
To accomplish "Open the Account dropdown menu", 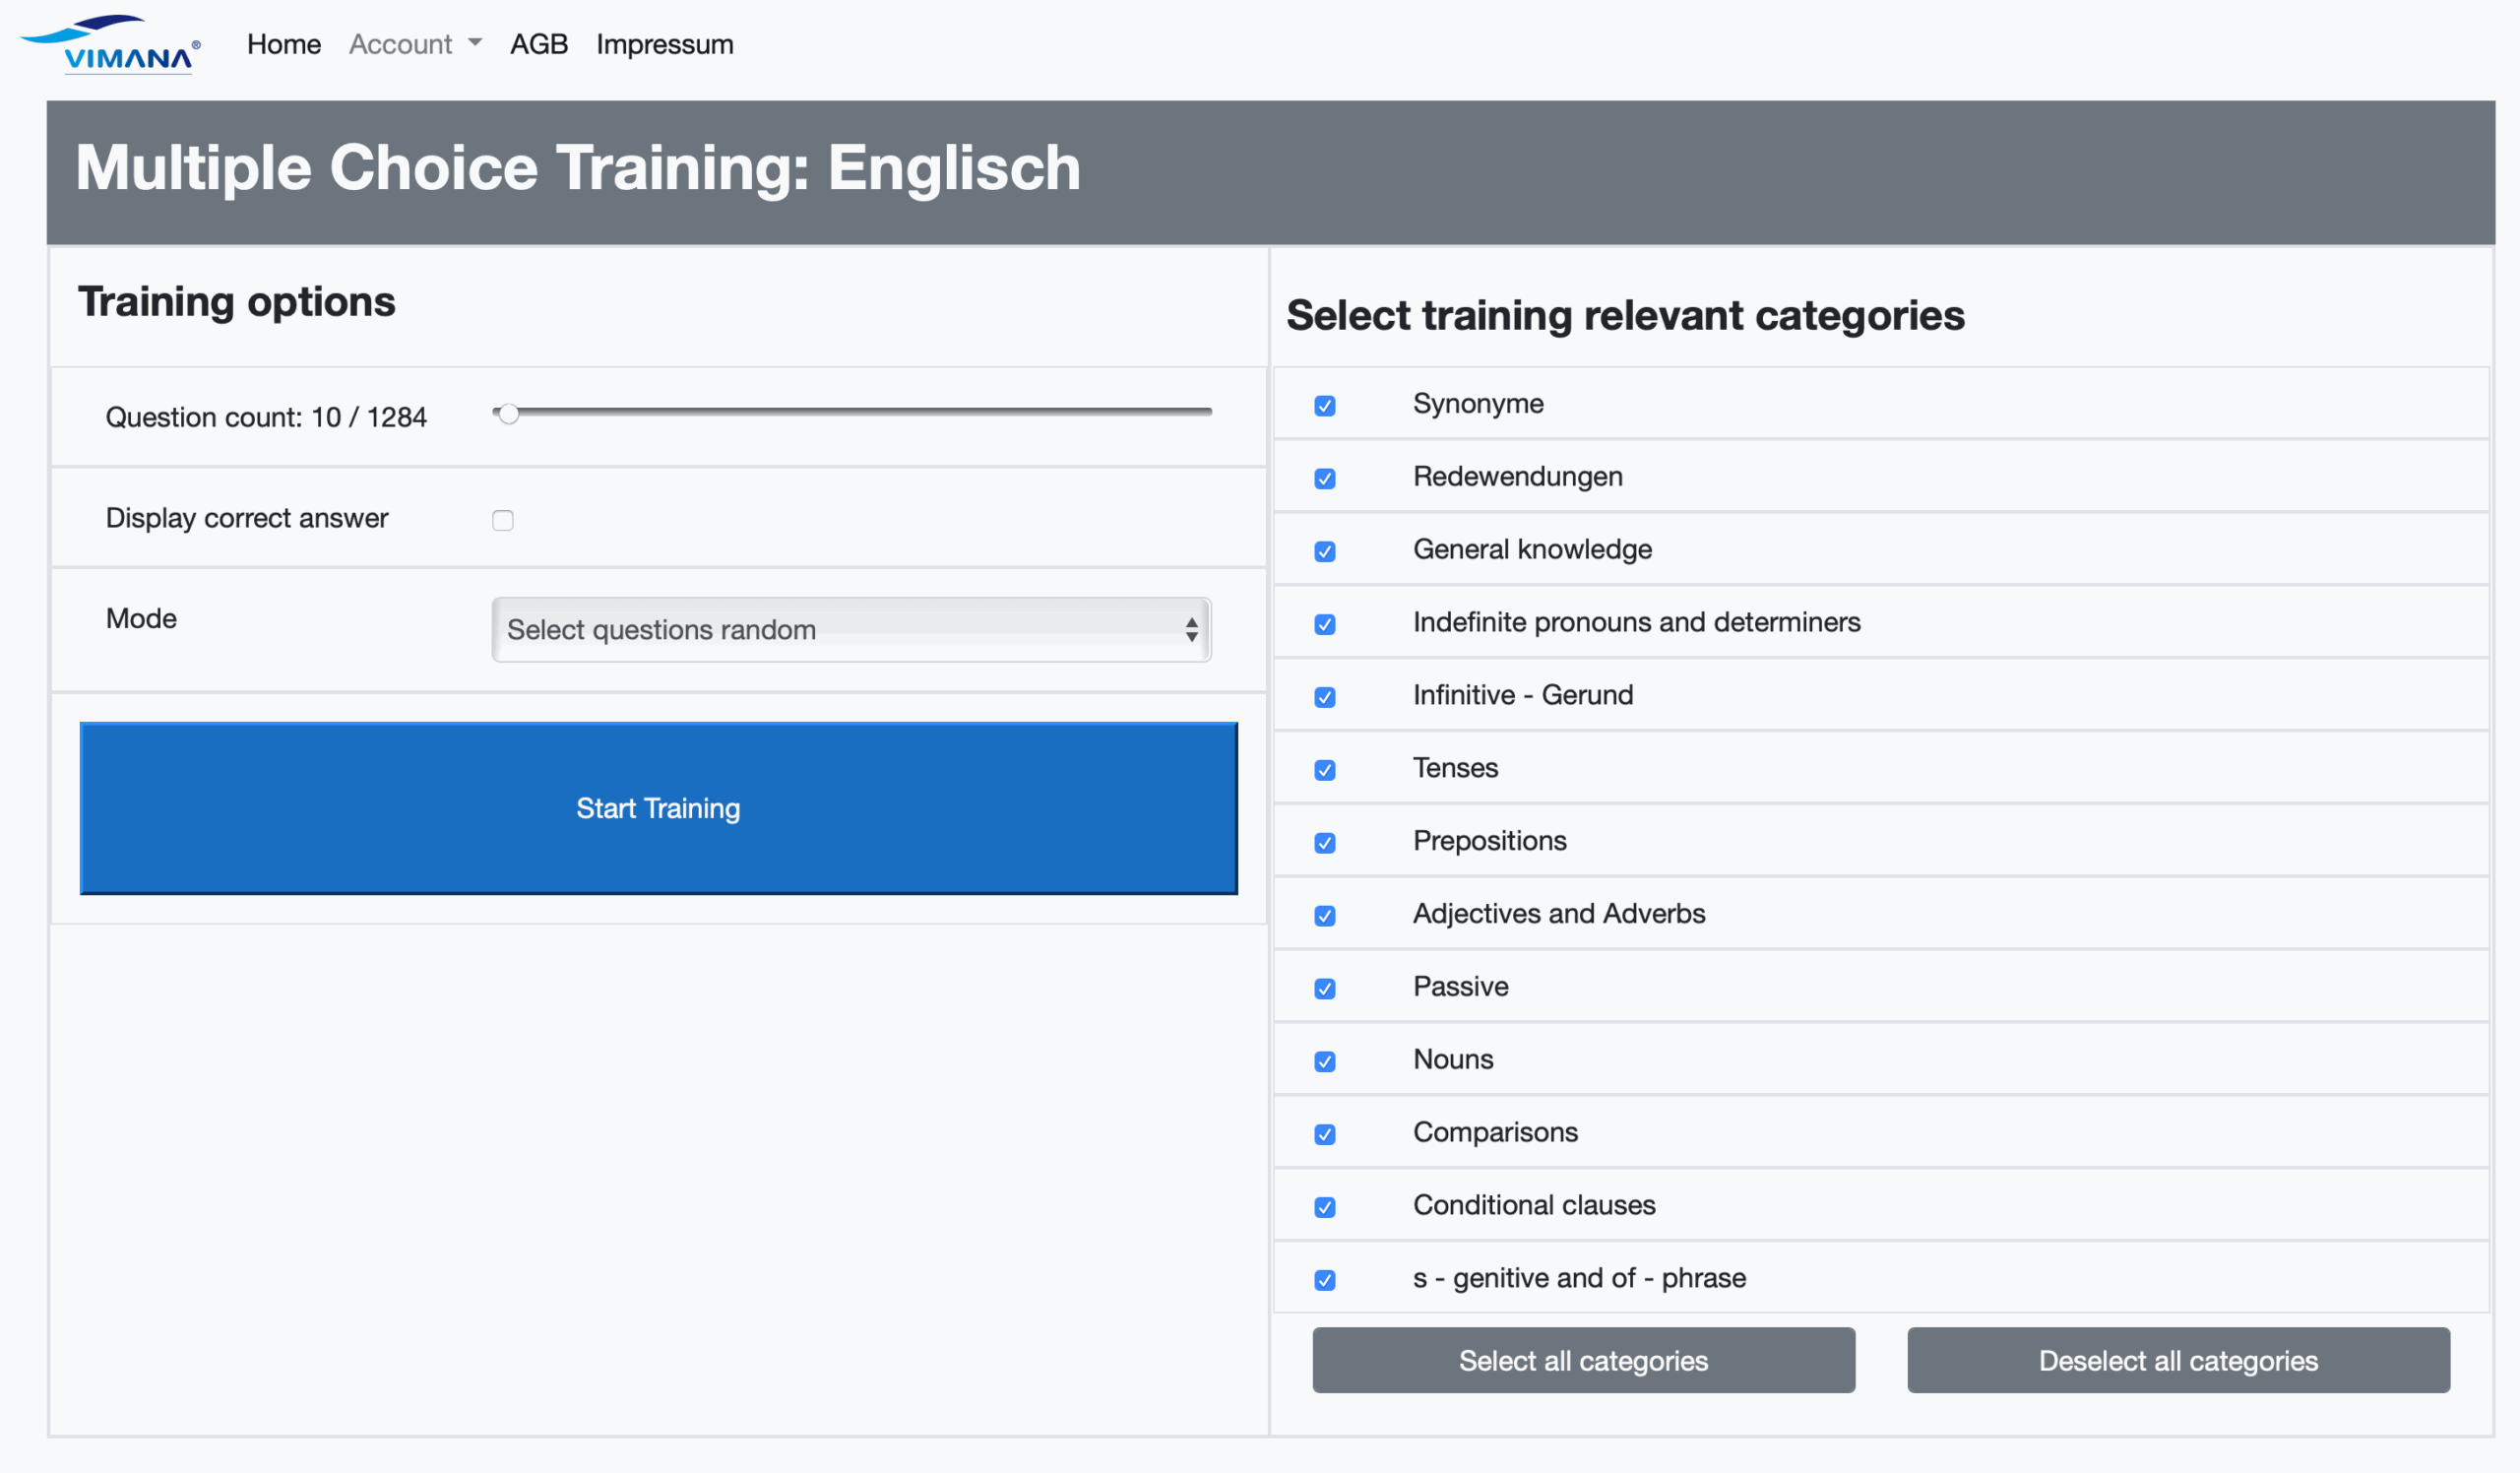I will coord(415,44).
